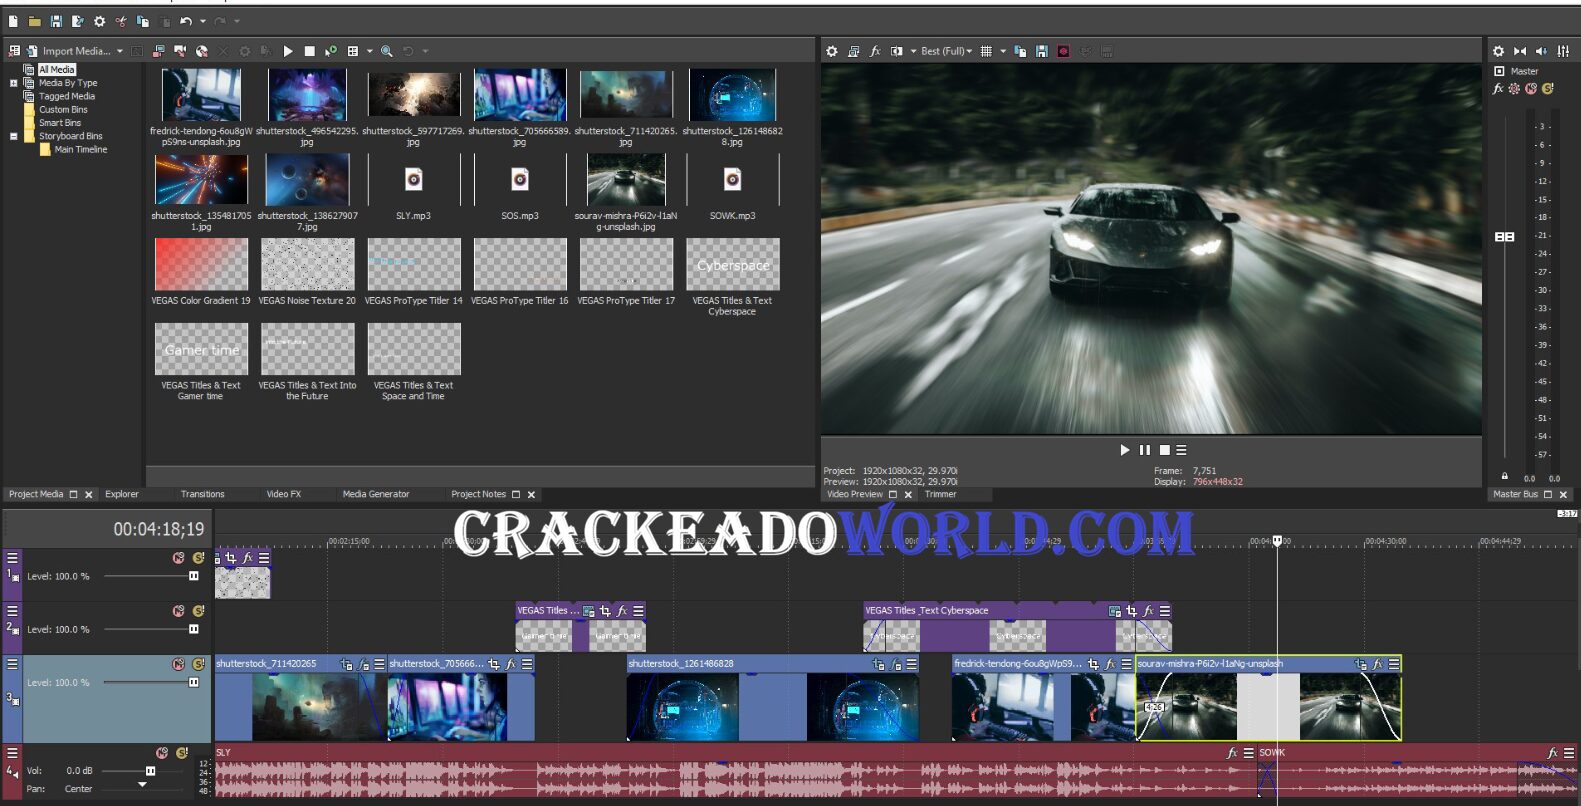Screen dimensions: 1581x806
Task: Create a new project with toolbar icon
Action: [13, 21]
